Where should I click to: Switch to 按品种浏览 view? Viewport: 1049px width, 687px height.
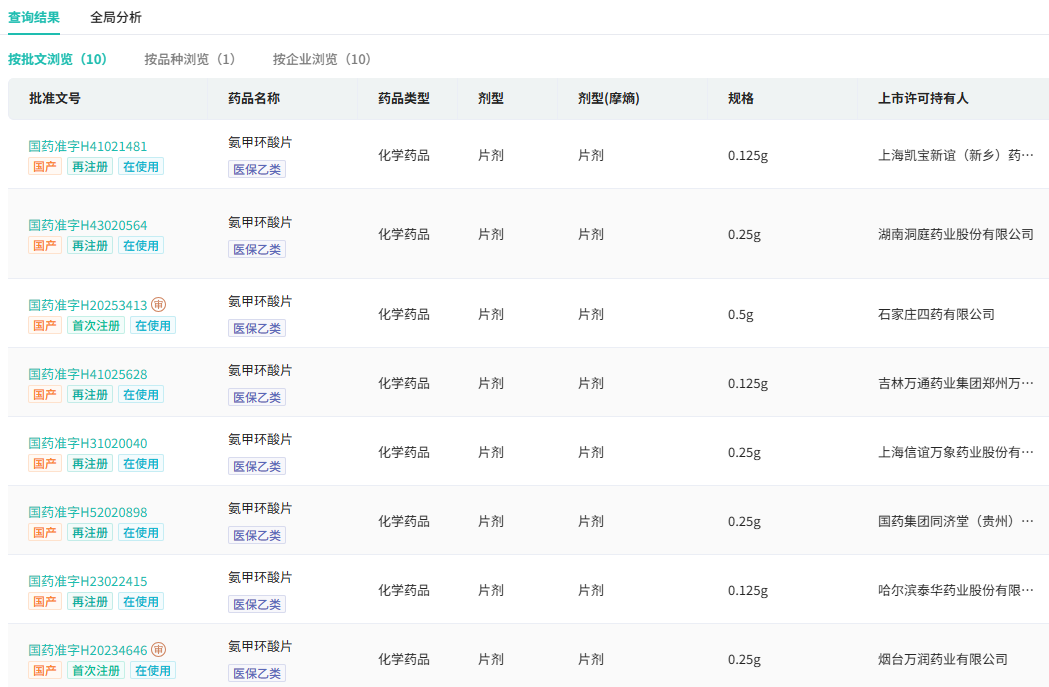(190, 59)
